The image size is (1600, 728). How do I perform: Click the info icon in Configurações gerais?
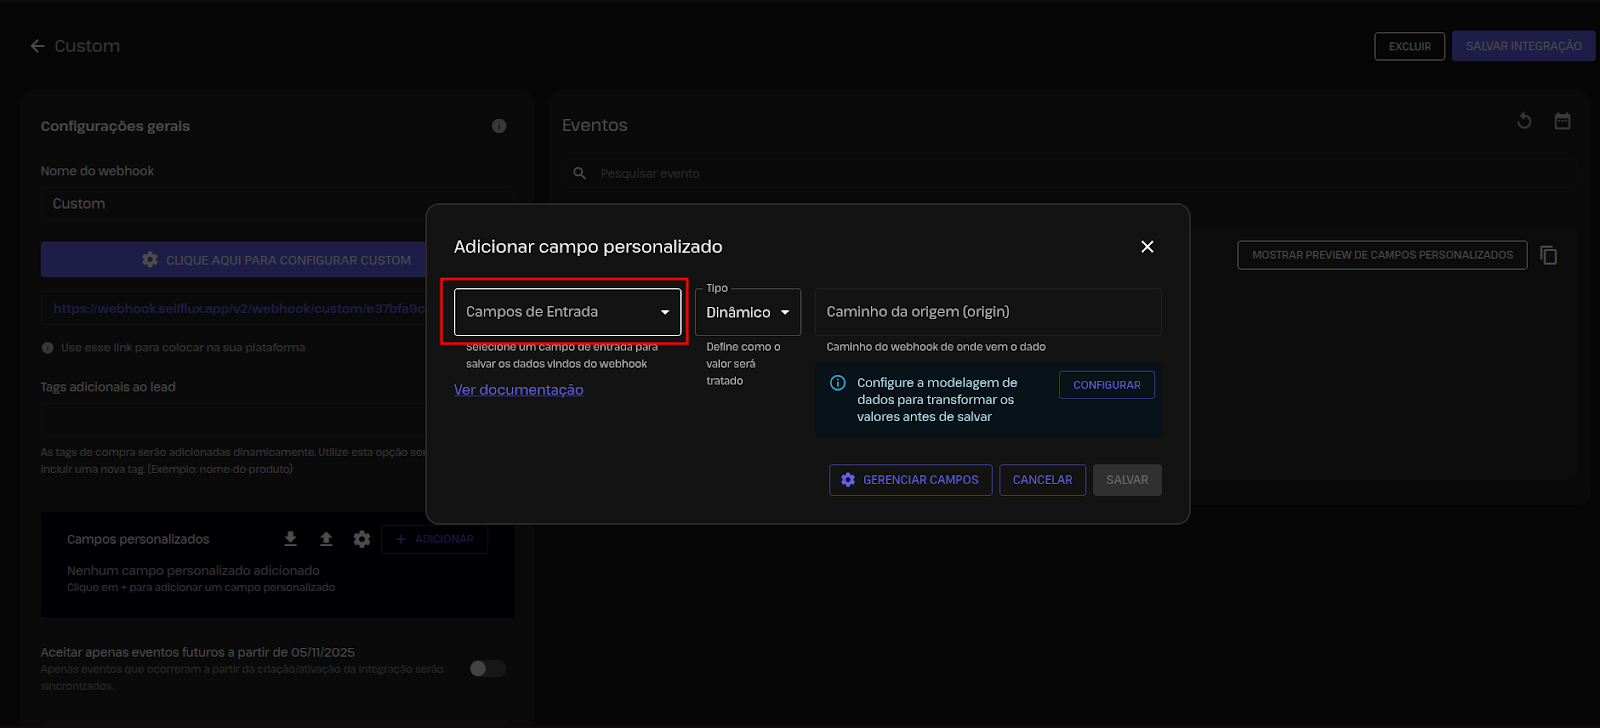(x=499, y=126)
